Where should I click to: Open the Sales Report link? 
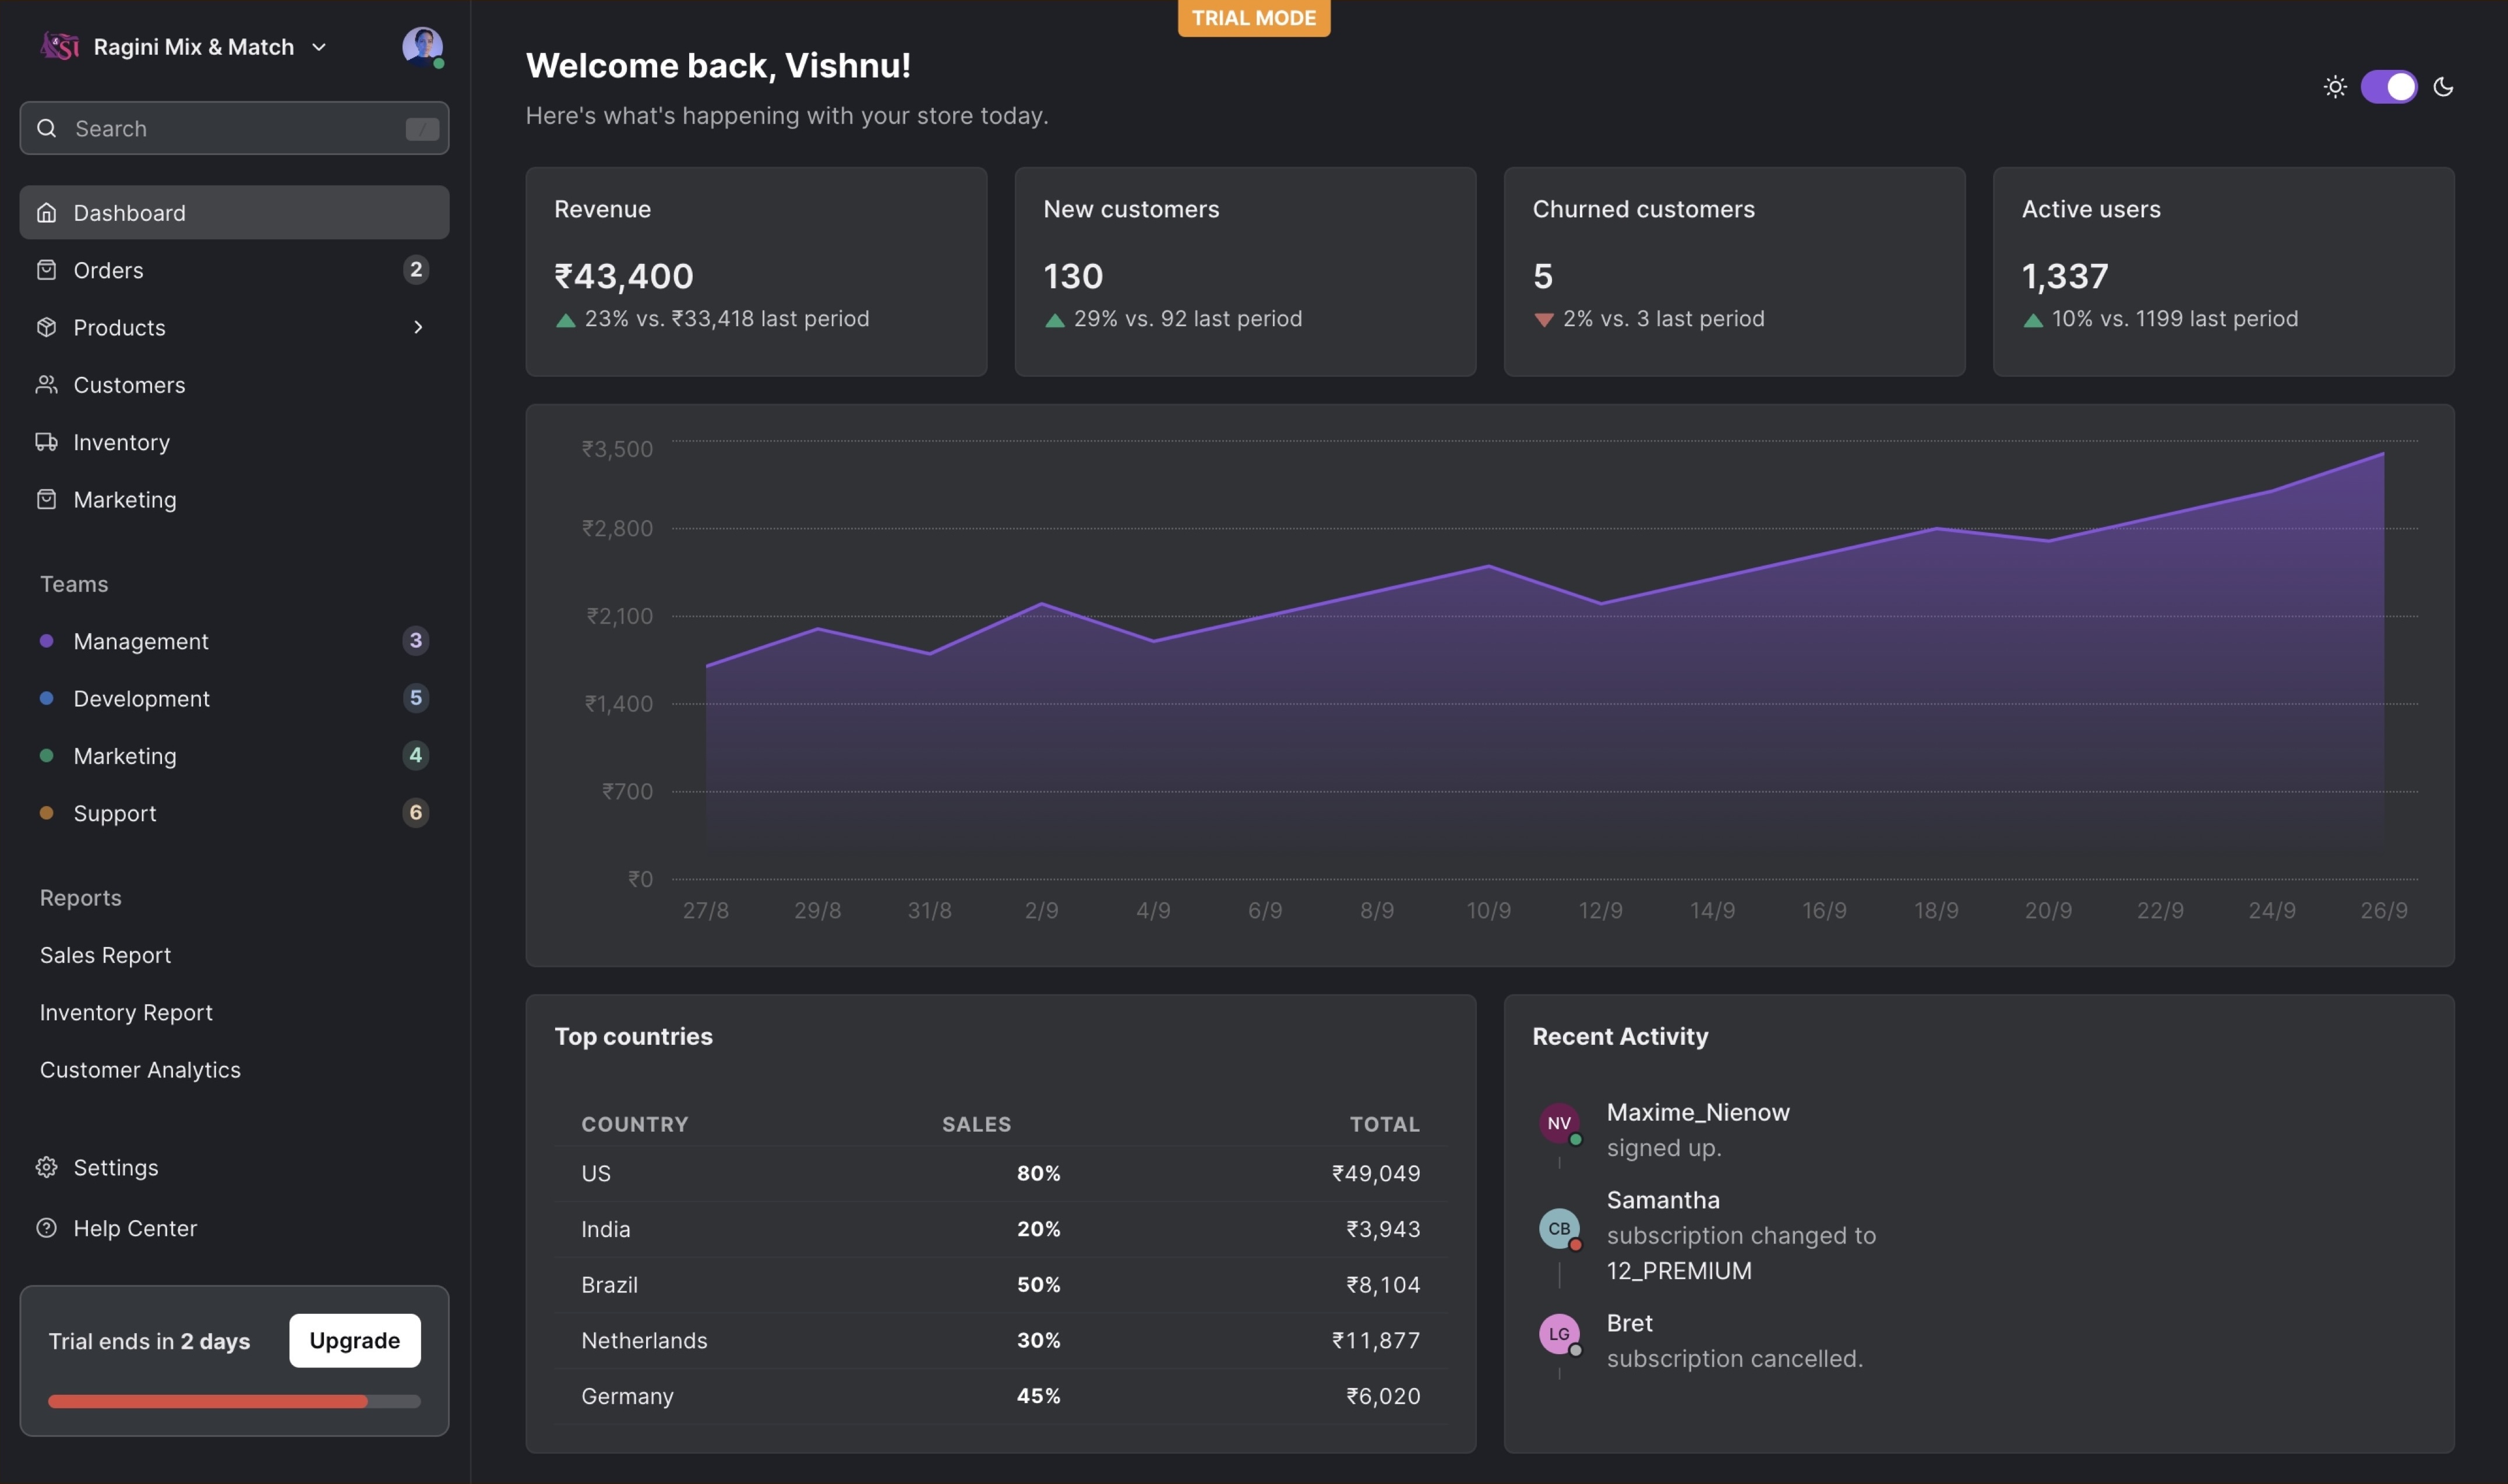pos(105,955)
